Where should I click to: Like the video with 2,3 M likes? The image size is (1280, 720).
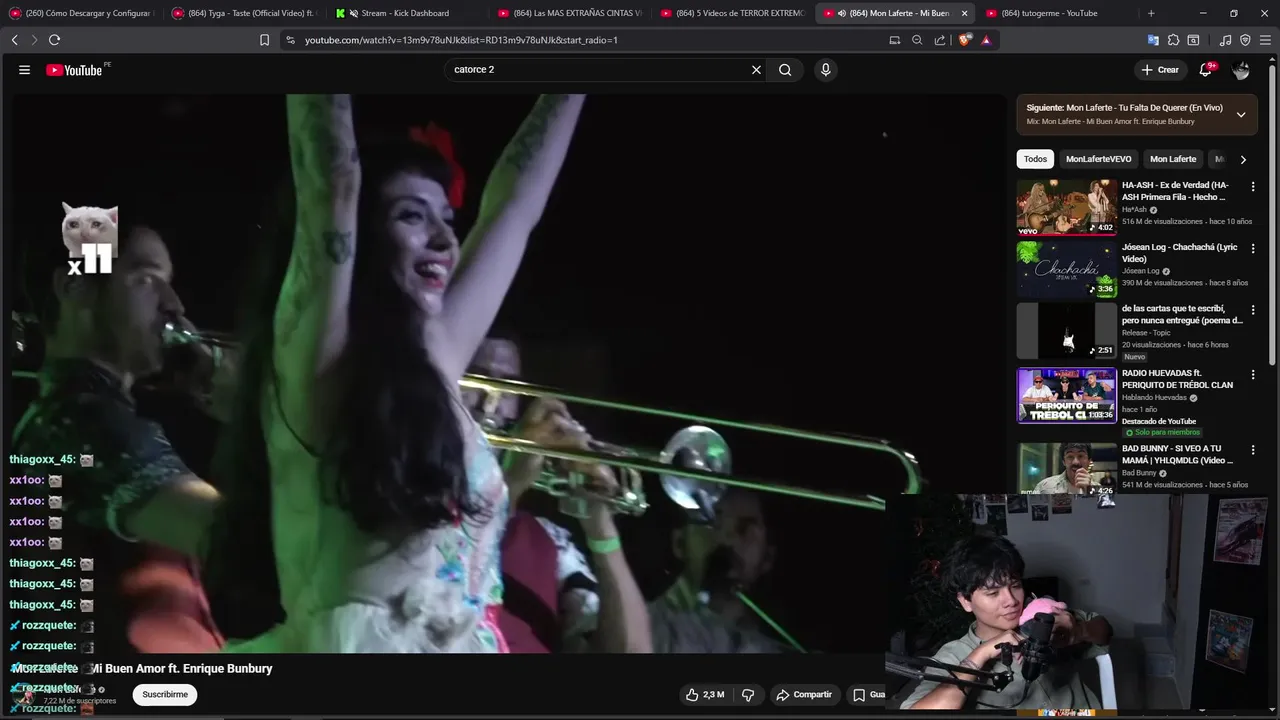click(705, 694)
